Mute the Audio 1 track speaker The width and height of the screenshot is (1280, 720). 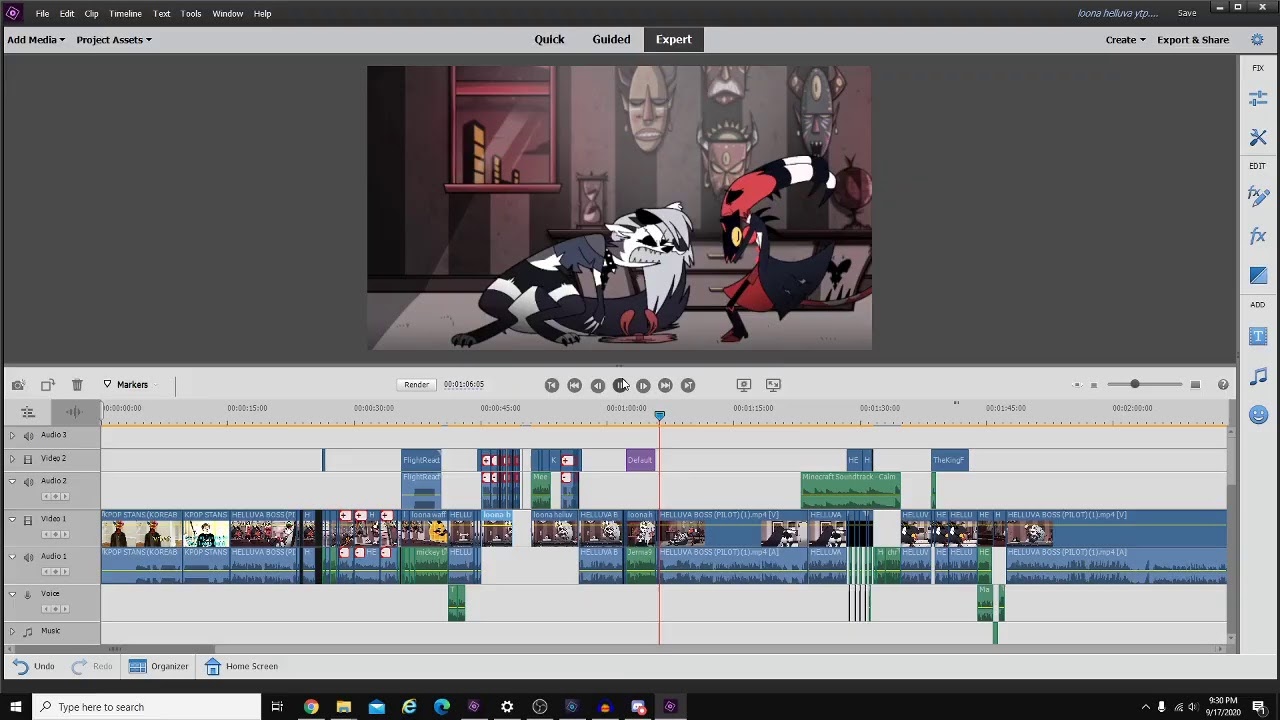point(28,558)
